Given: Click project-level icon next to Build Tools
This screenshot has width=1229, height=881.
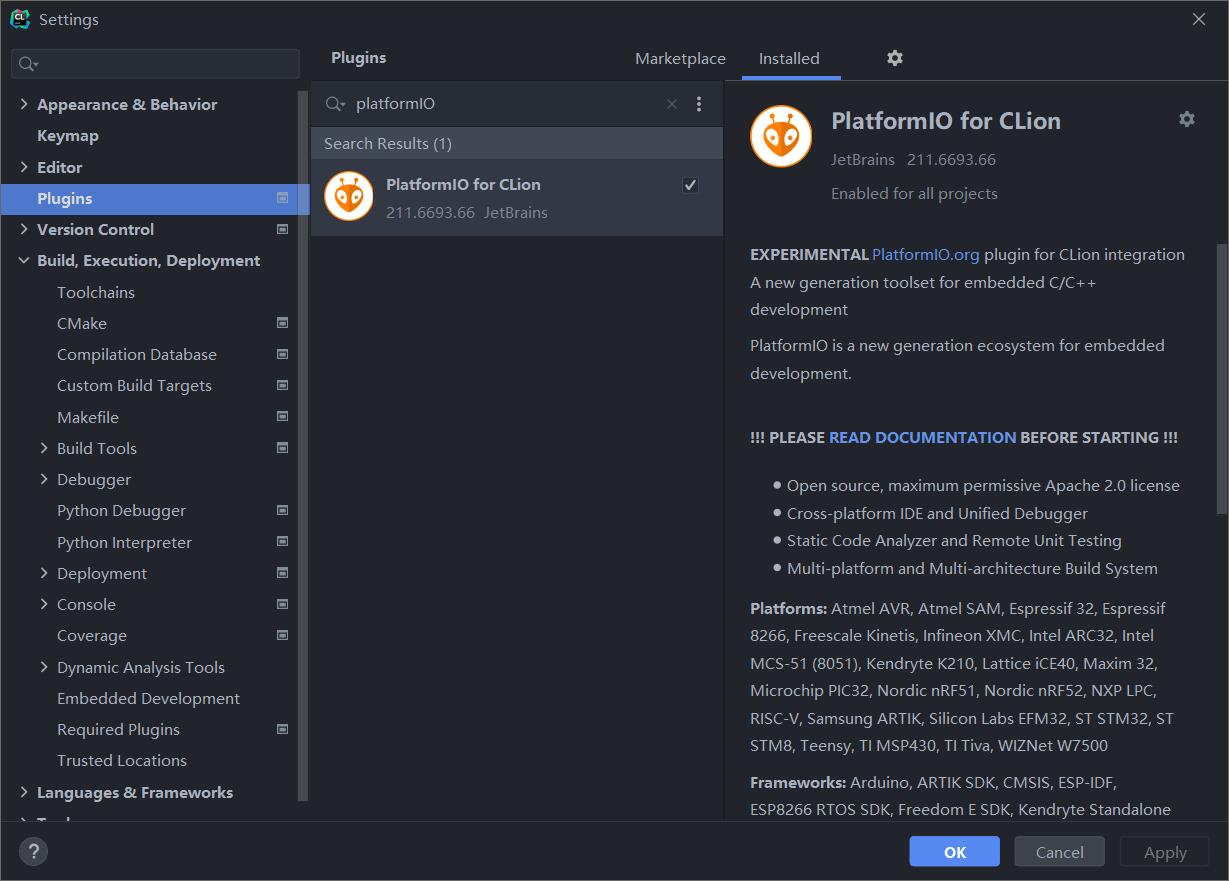Looking at the screenshot, I should tap(282, 448).
